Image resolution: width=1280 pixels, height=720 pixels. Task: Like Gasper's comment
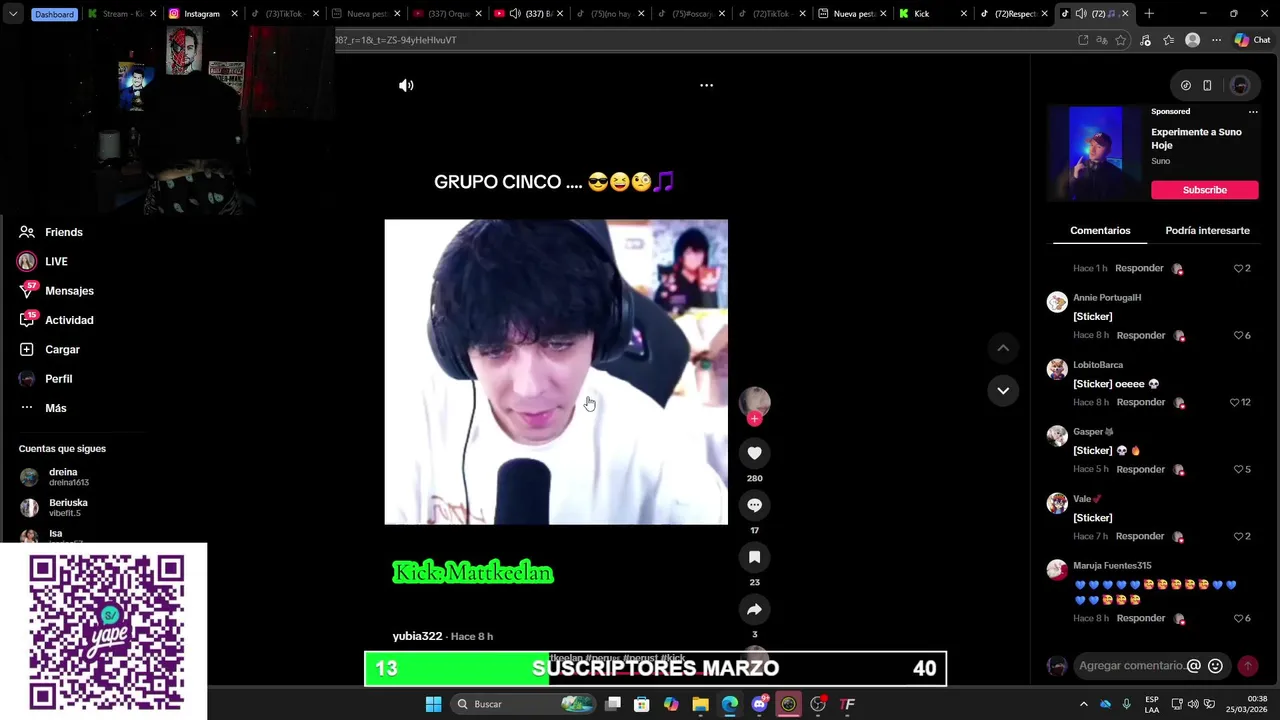[x=1238, y=469]
